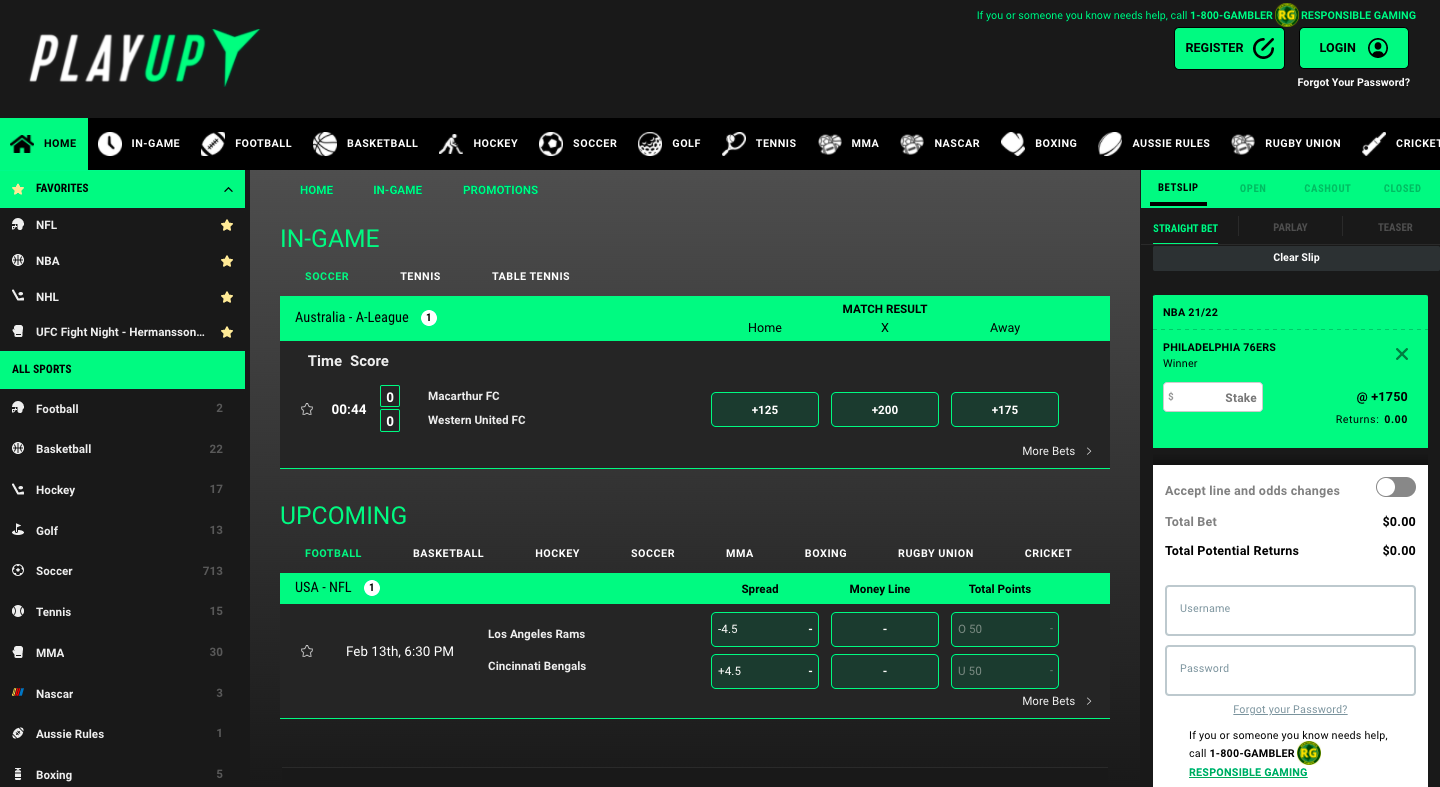Expand More Bets for the NFL game
Image resolution: width=1440 pixels, height=787 pixels.
1056,701
